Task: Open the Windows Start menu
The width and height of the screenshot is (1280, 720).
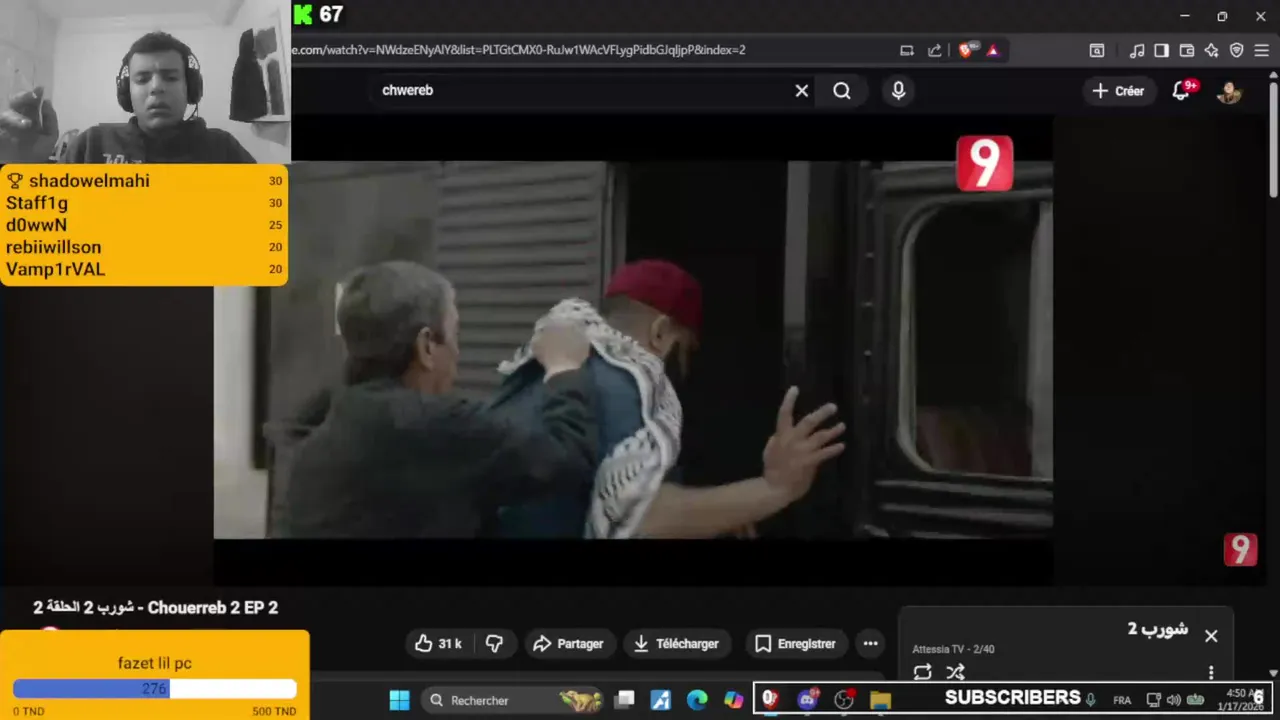Action: (399, 700)
